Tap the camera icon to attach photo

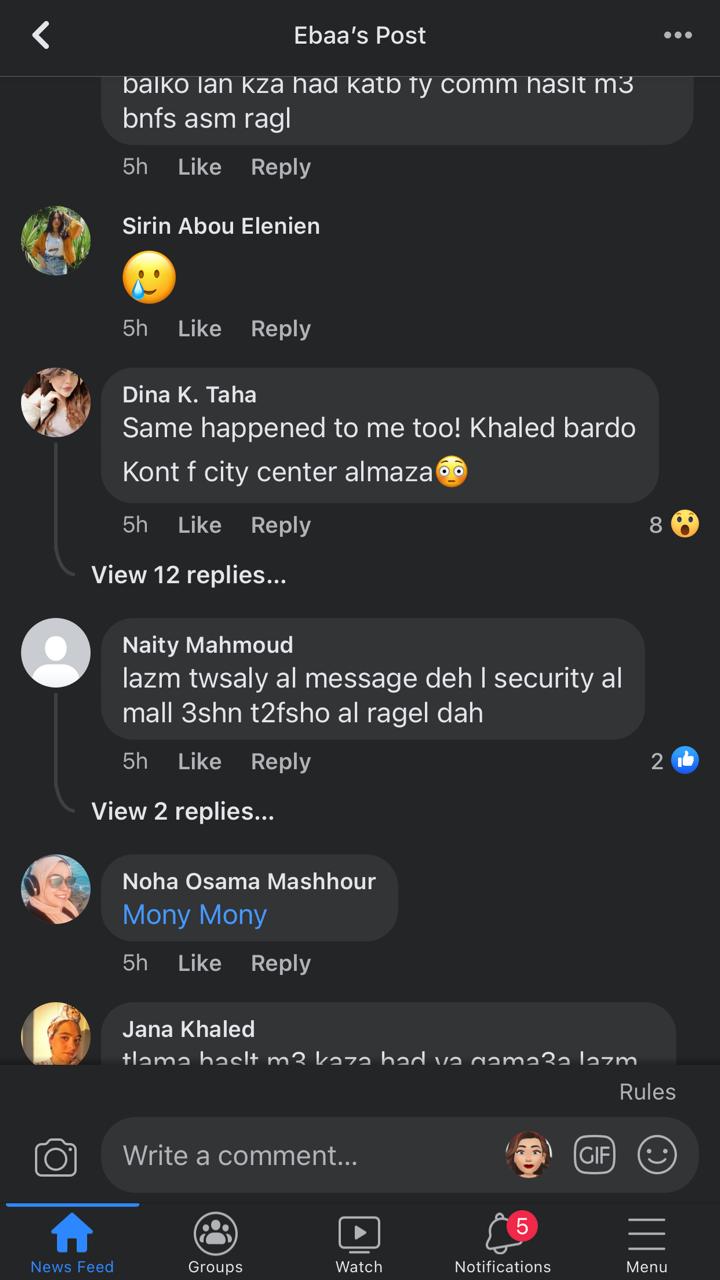pyautogui.click(x=56, y=1157)
